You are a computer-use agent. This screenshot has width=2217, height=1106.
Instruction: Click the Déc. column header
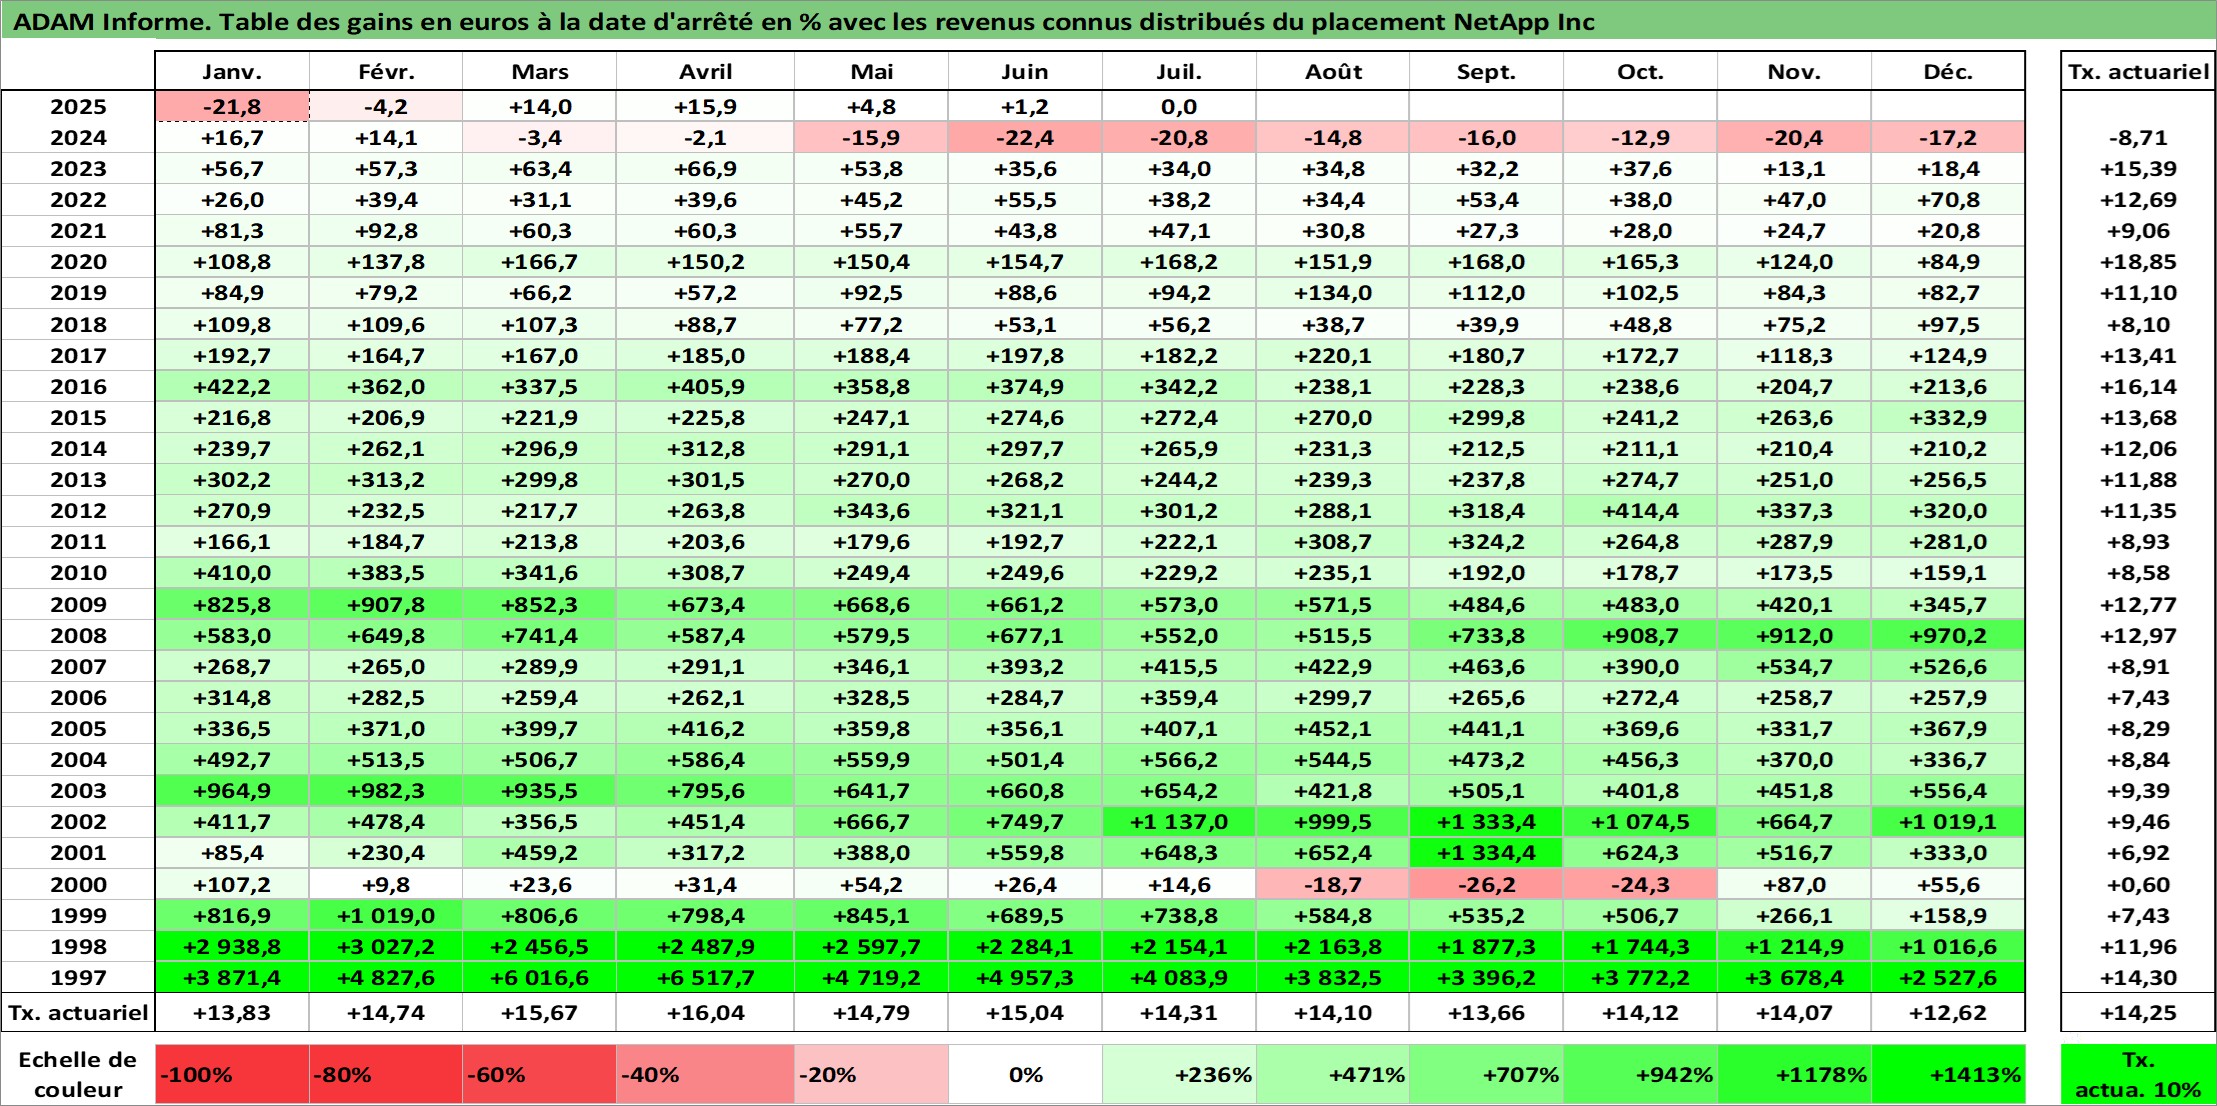pos(1948,71)
